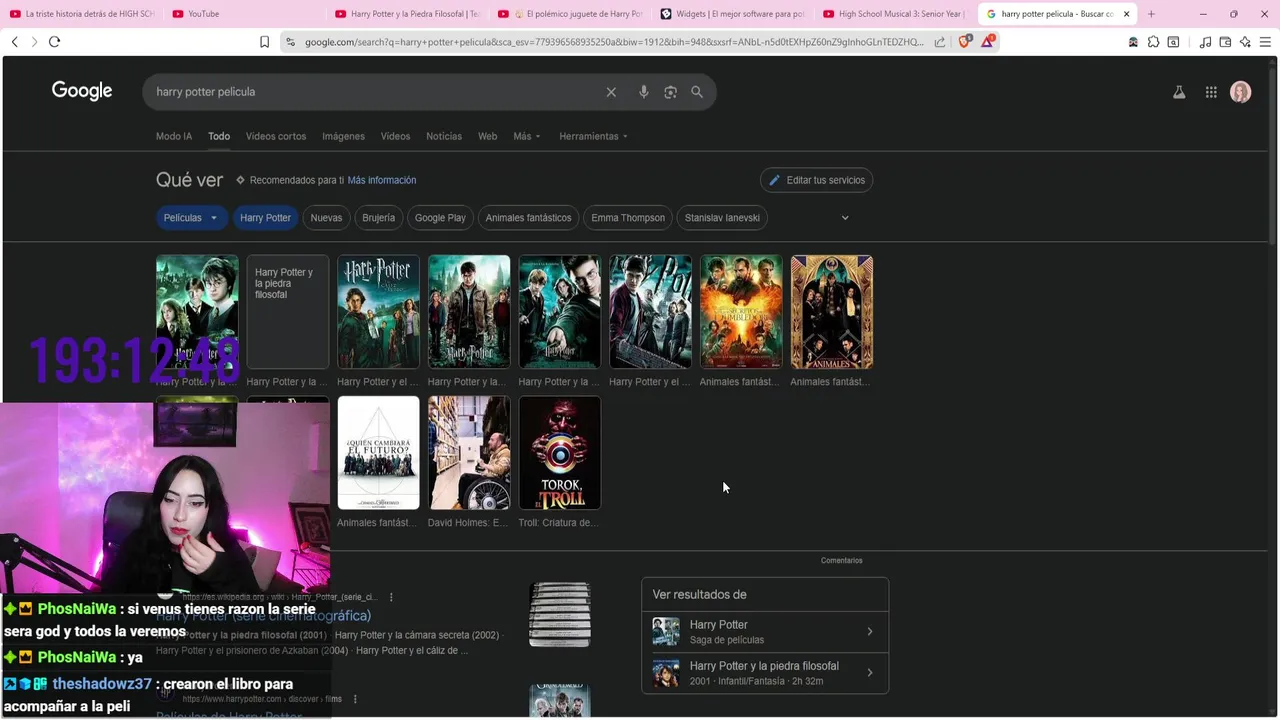
Task: Open the browser hamburger main menu
Action: point(1265,42)
